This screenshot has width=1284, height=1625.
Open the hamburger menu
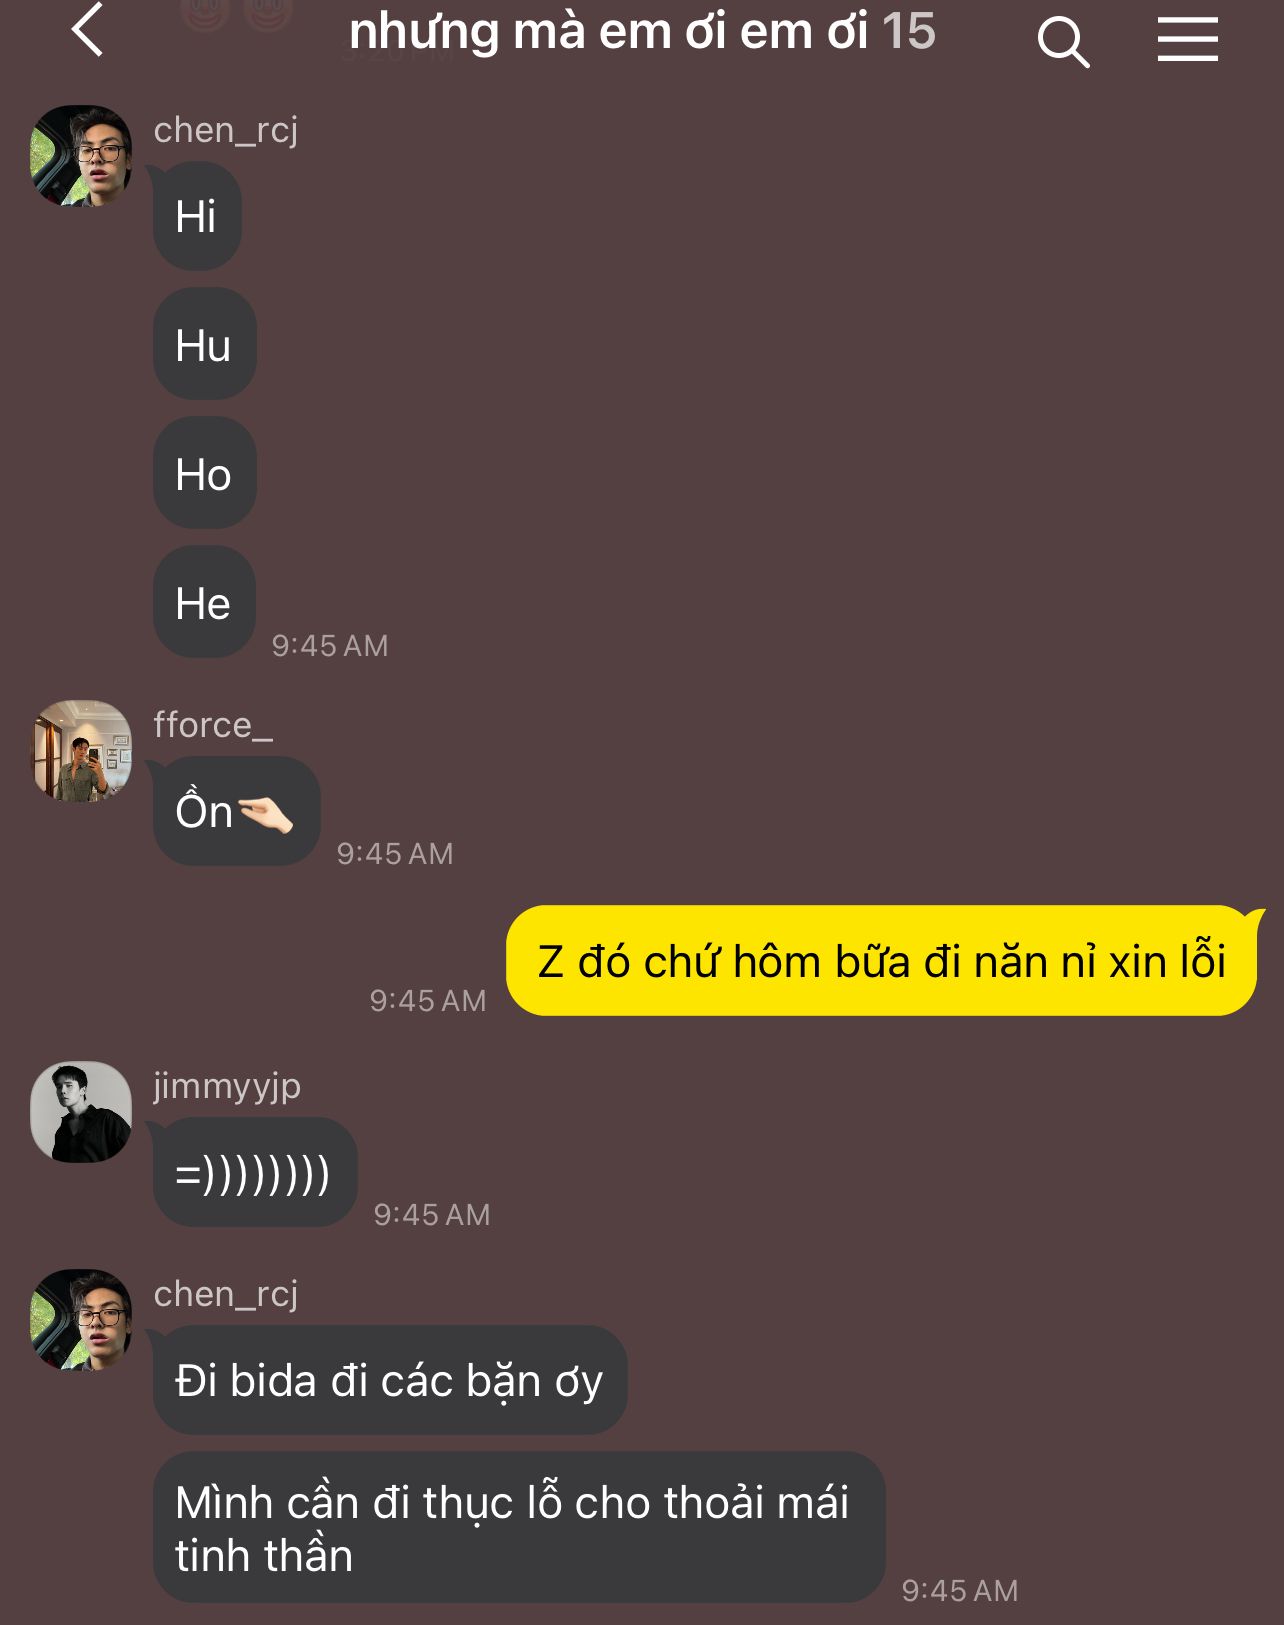(1187, 40)
